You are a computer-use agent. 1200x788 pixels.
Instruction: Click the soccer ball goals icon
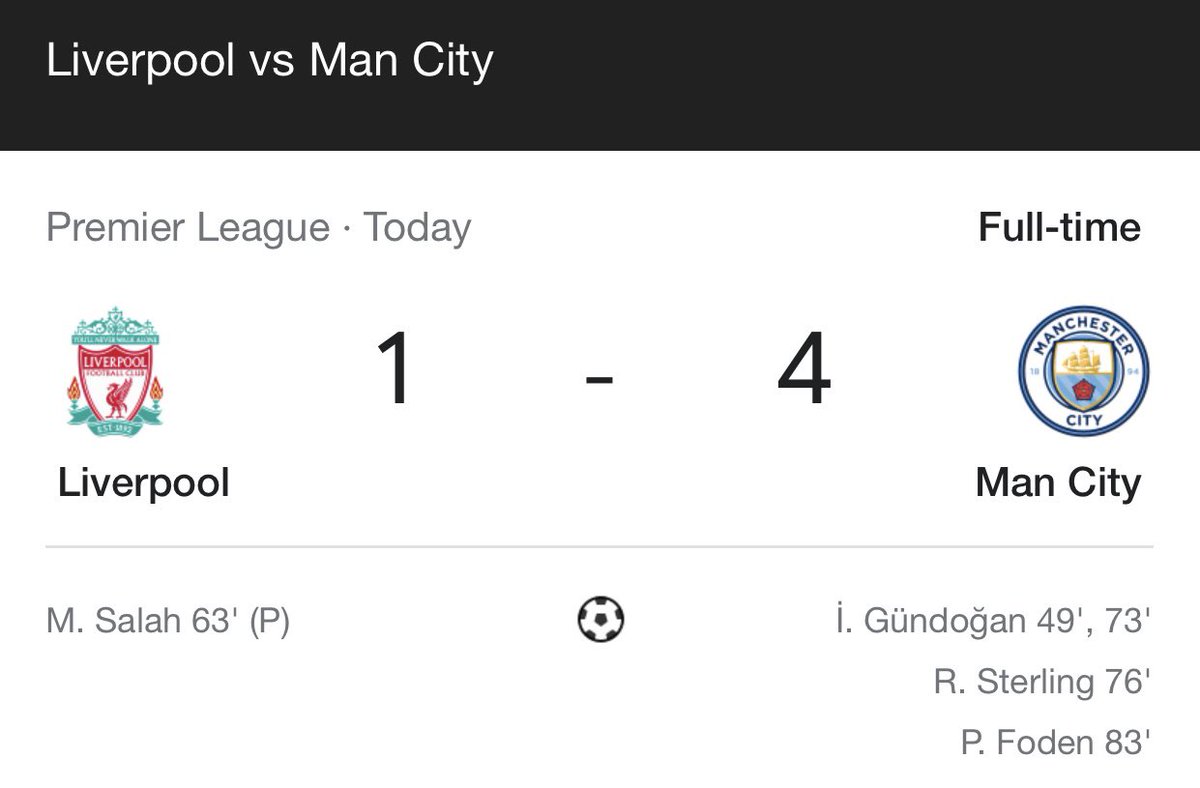[x=601, y=620]
